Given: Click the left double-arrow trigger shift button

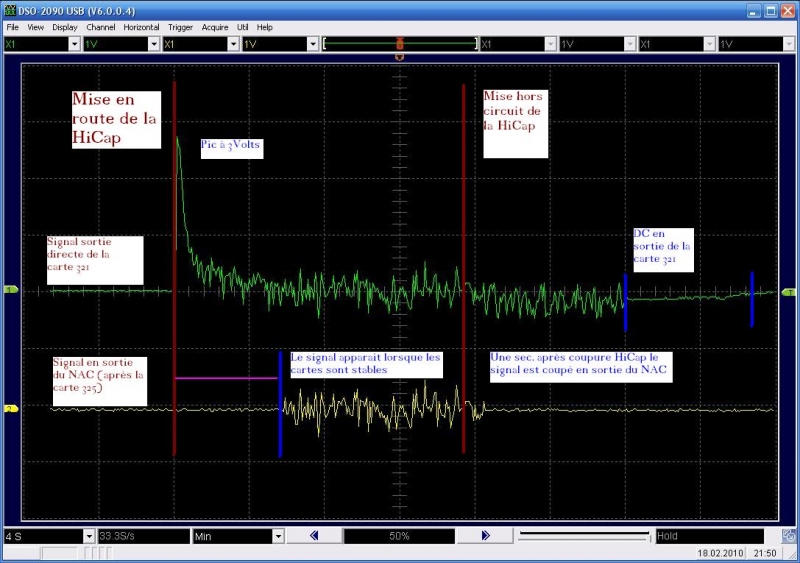Looking at the screenshot, I should 314,535.
